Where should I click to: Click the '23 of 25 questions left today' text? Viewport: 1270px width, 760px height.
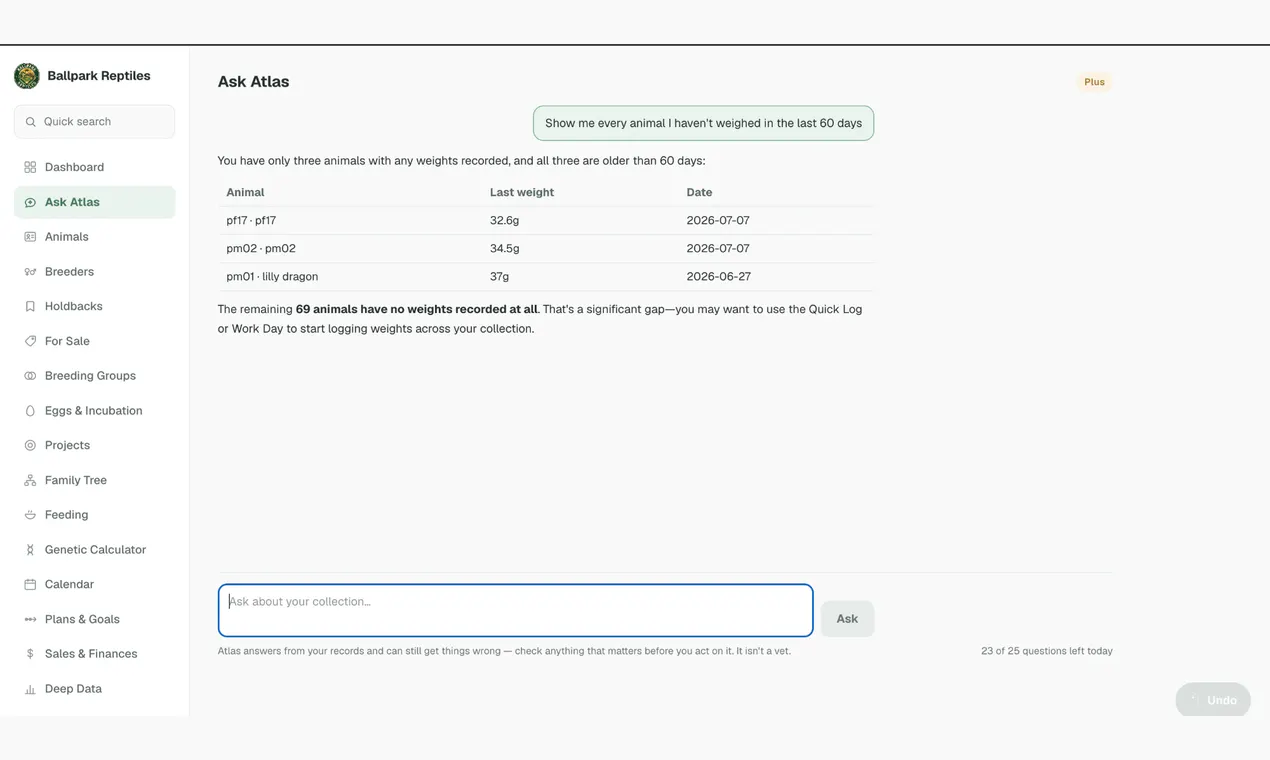[1047, 651]
